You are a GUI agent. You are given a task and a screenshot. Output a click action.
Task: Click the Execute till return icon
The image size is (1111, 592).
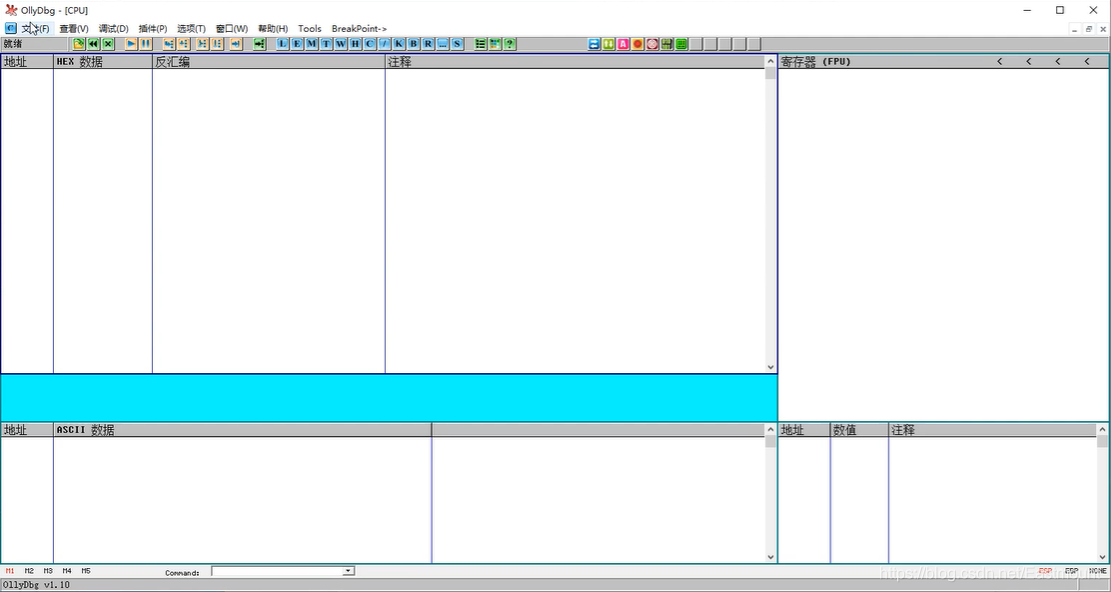click(236, 44)
